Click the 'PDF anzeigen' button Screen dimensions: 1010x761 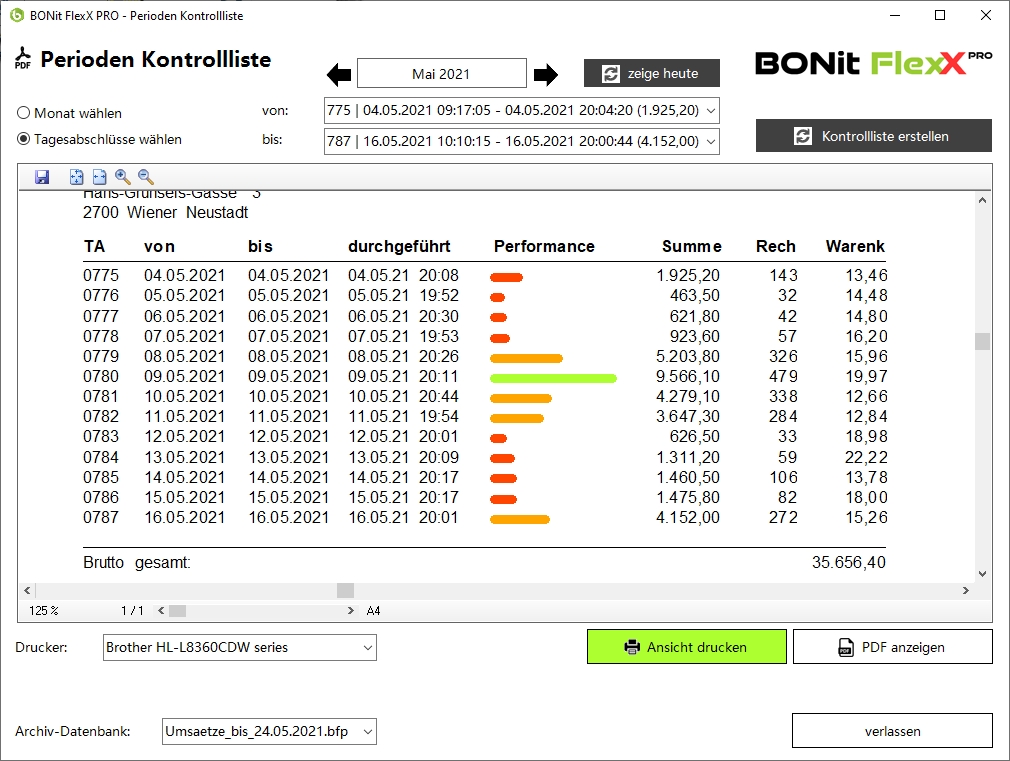pyautogui.click(x=893, y=647)
